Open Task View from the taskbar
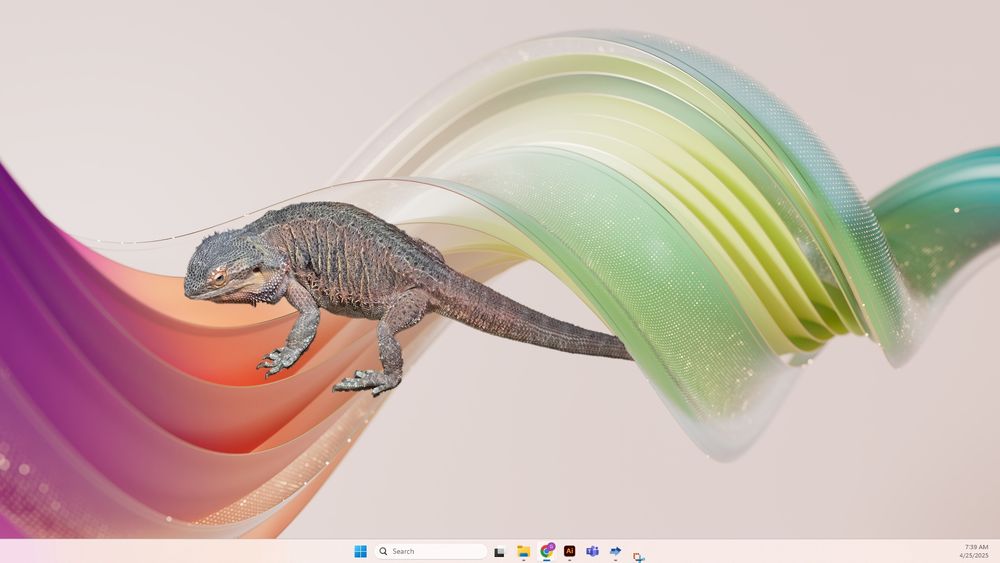 coord(500,552)
